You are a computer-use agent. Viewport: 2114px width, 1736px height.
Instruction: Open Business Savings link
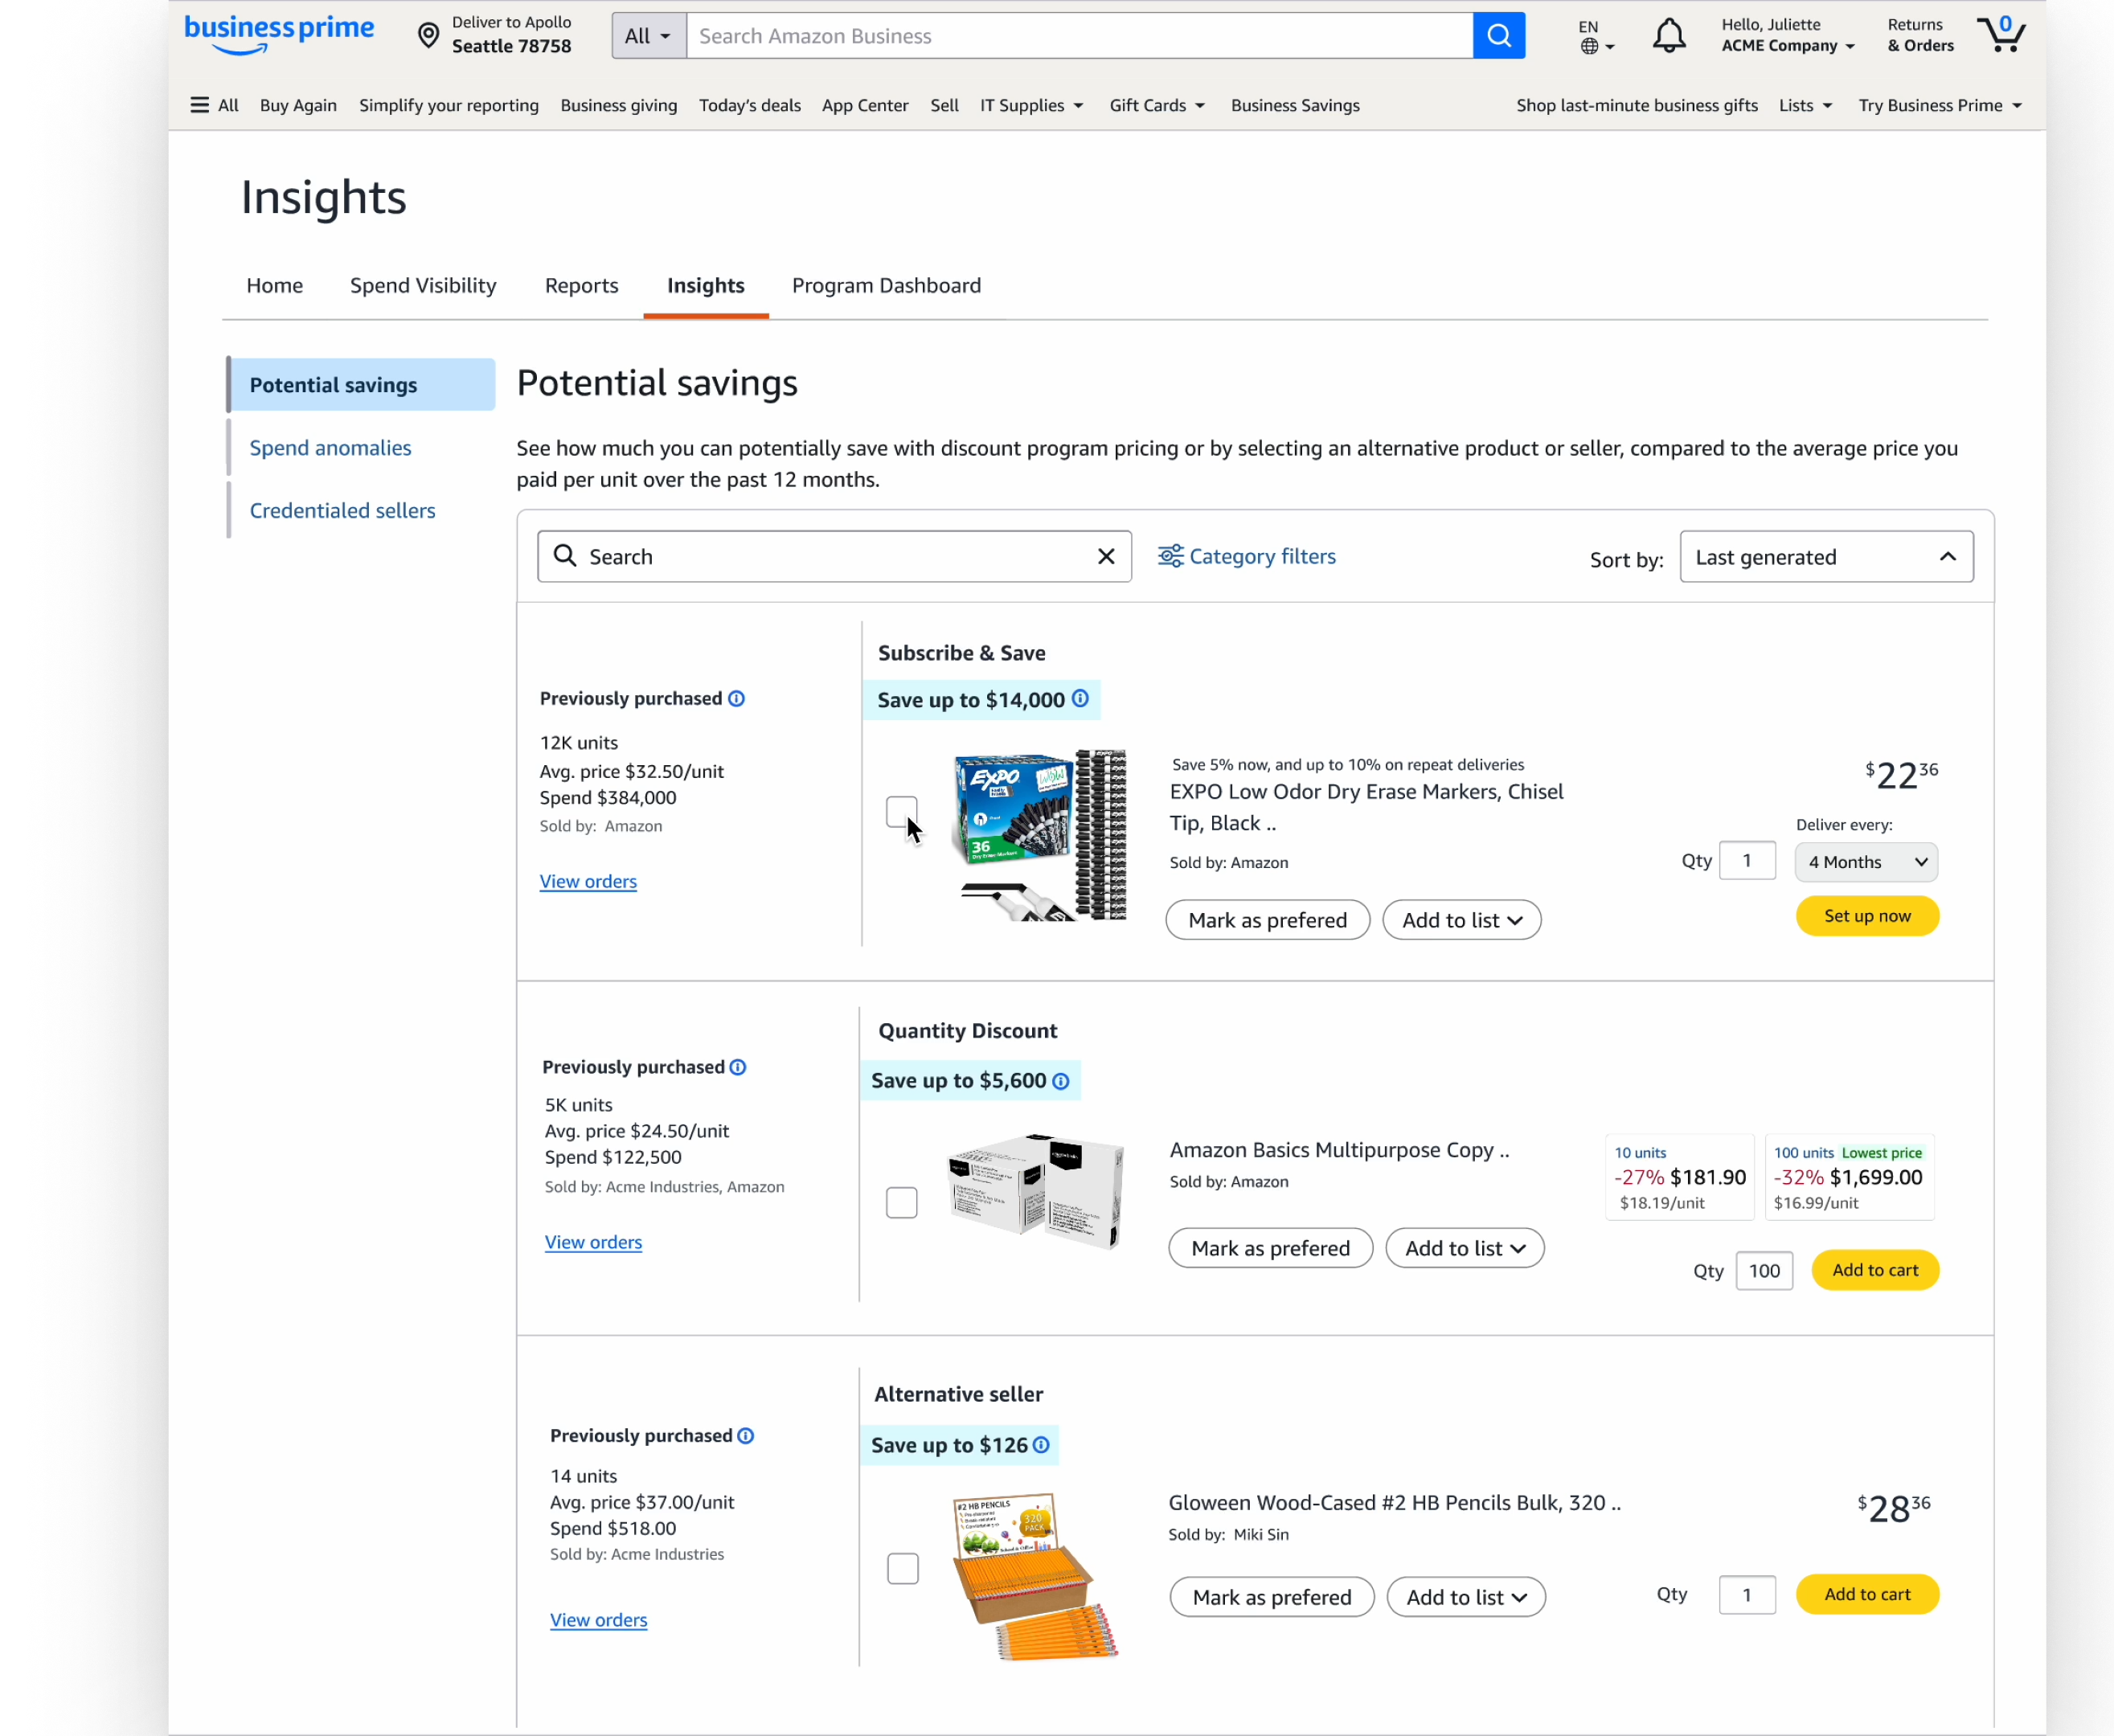tap(1295, 105)
